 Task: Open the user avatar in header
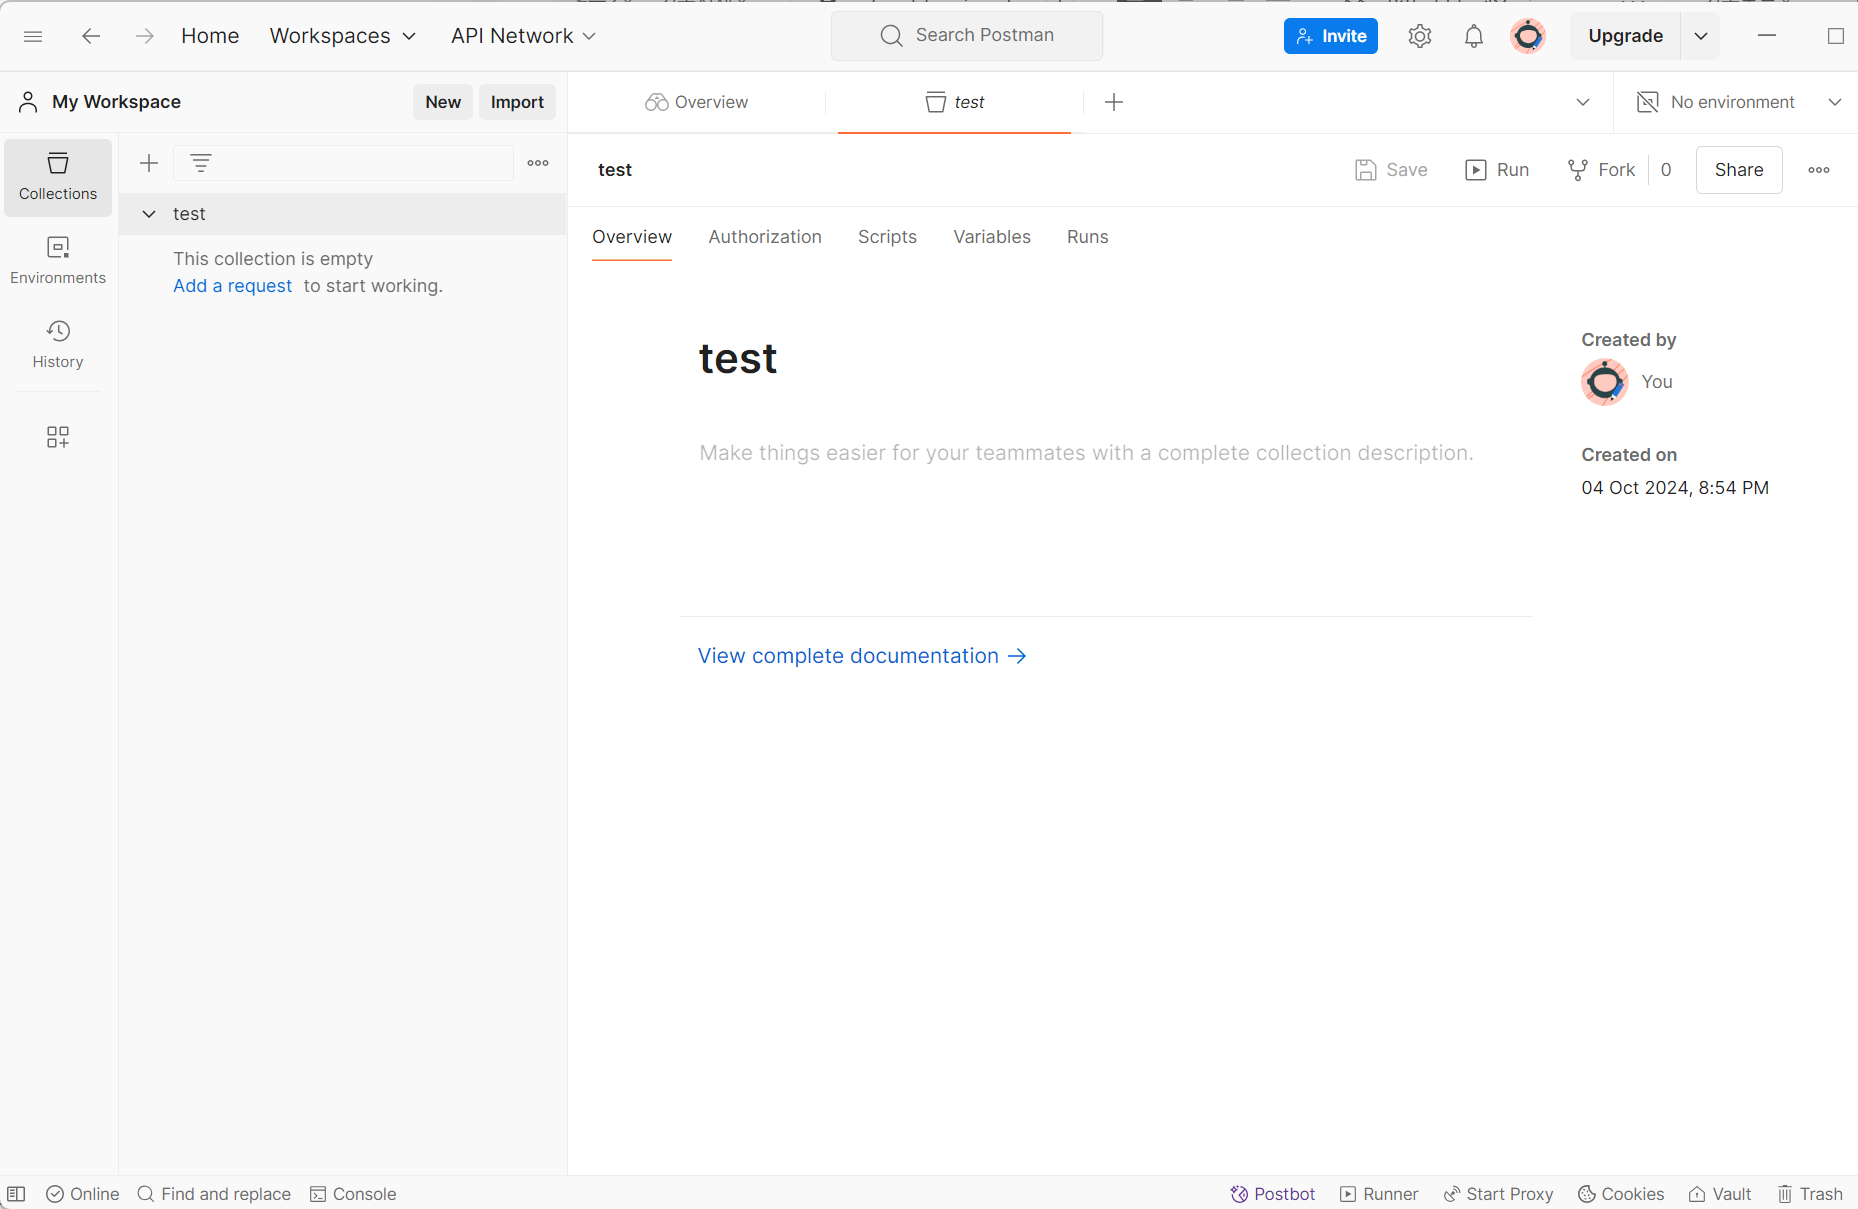coord(1528,36)
